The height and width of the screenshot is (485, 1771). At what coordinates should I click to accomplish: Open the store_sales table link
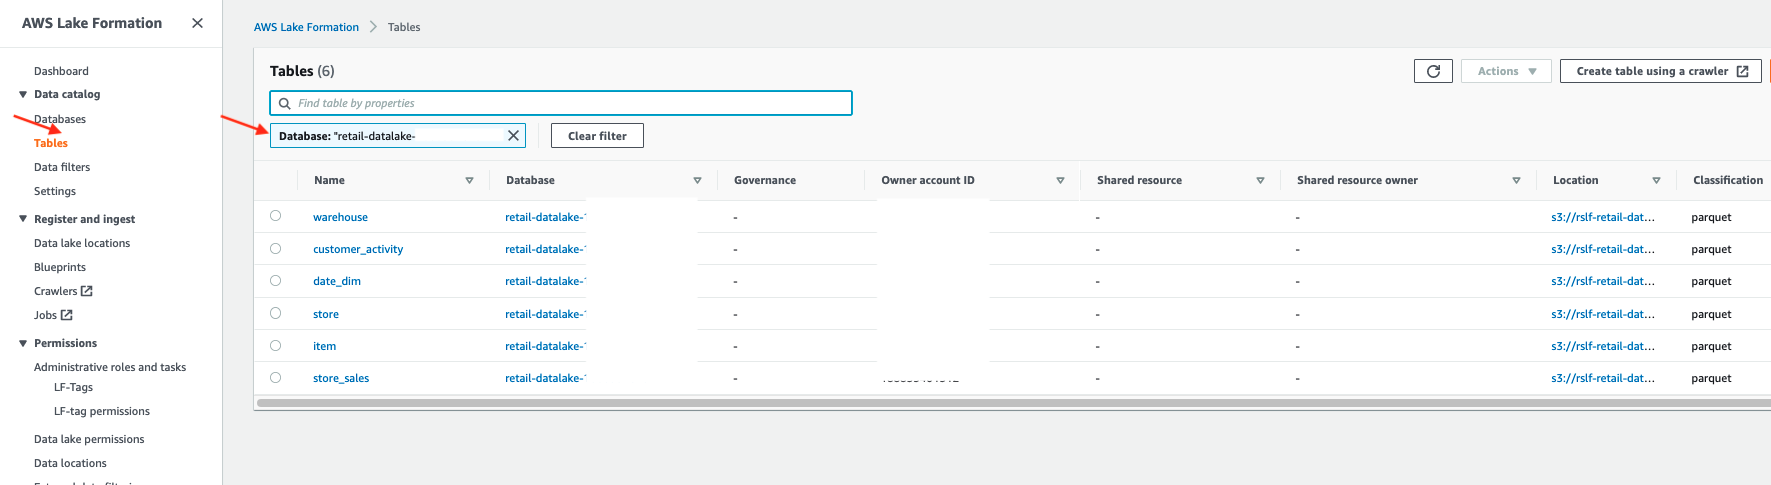pos(341,378)
